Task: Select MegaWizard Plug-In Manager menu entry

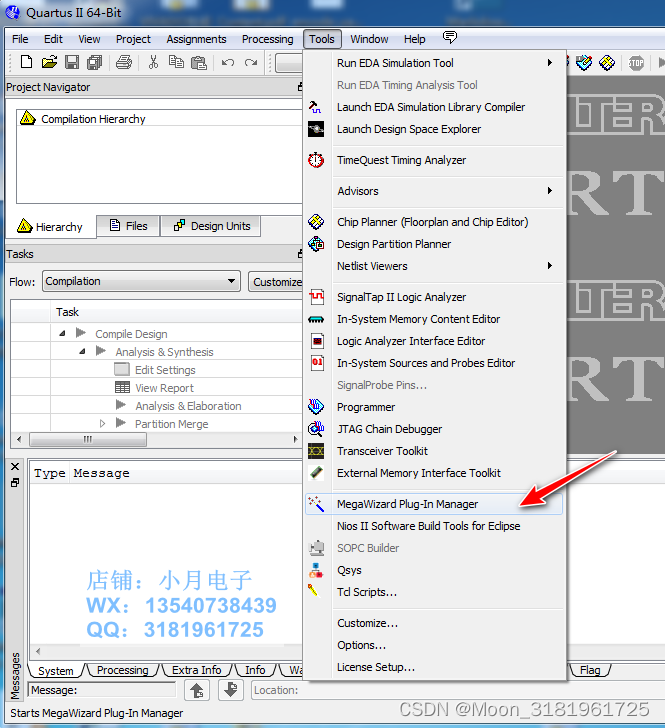Action: [x=434, y=504]
